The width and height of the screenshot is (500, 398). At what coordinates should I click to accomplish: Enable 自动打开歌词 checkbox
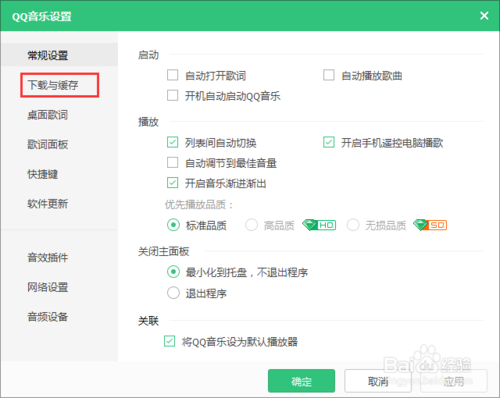pyautogui.click(x=172, y=75)
